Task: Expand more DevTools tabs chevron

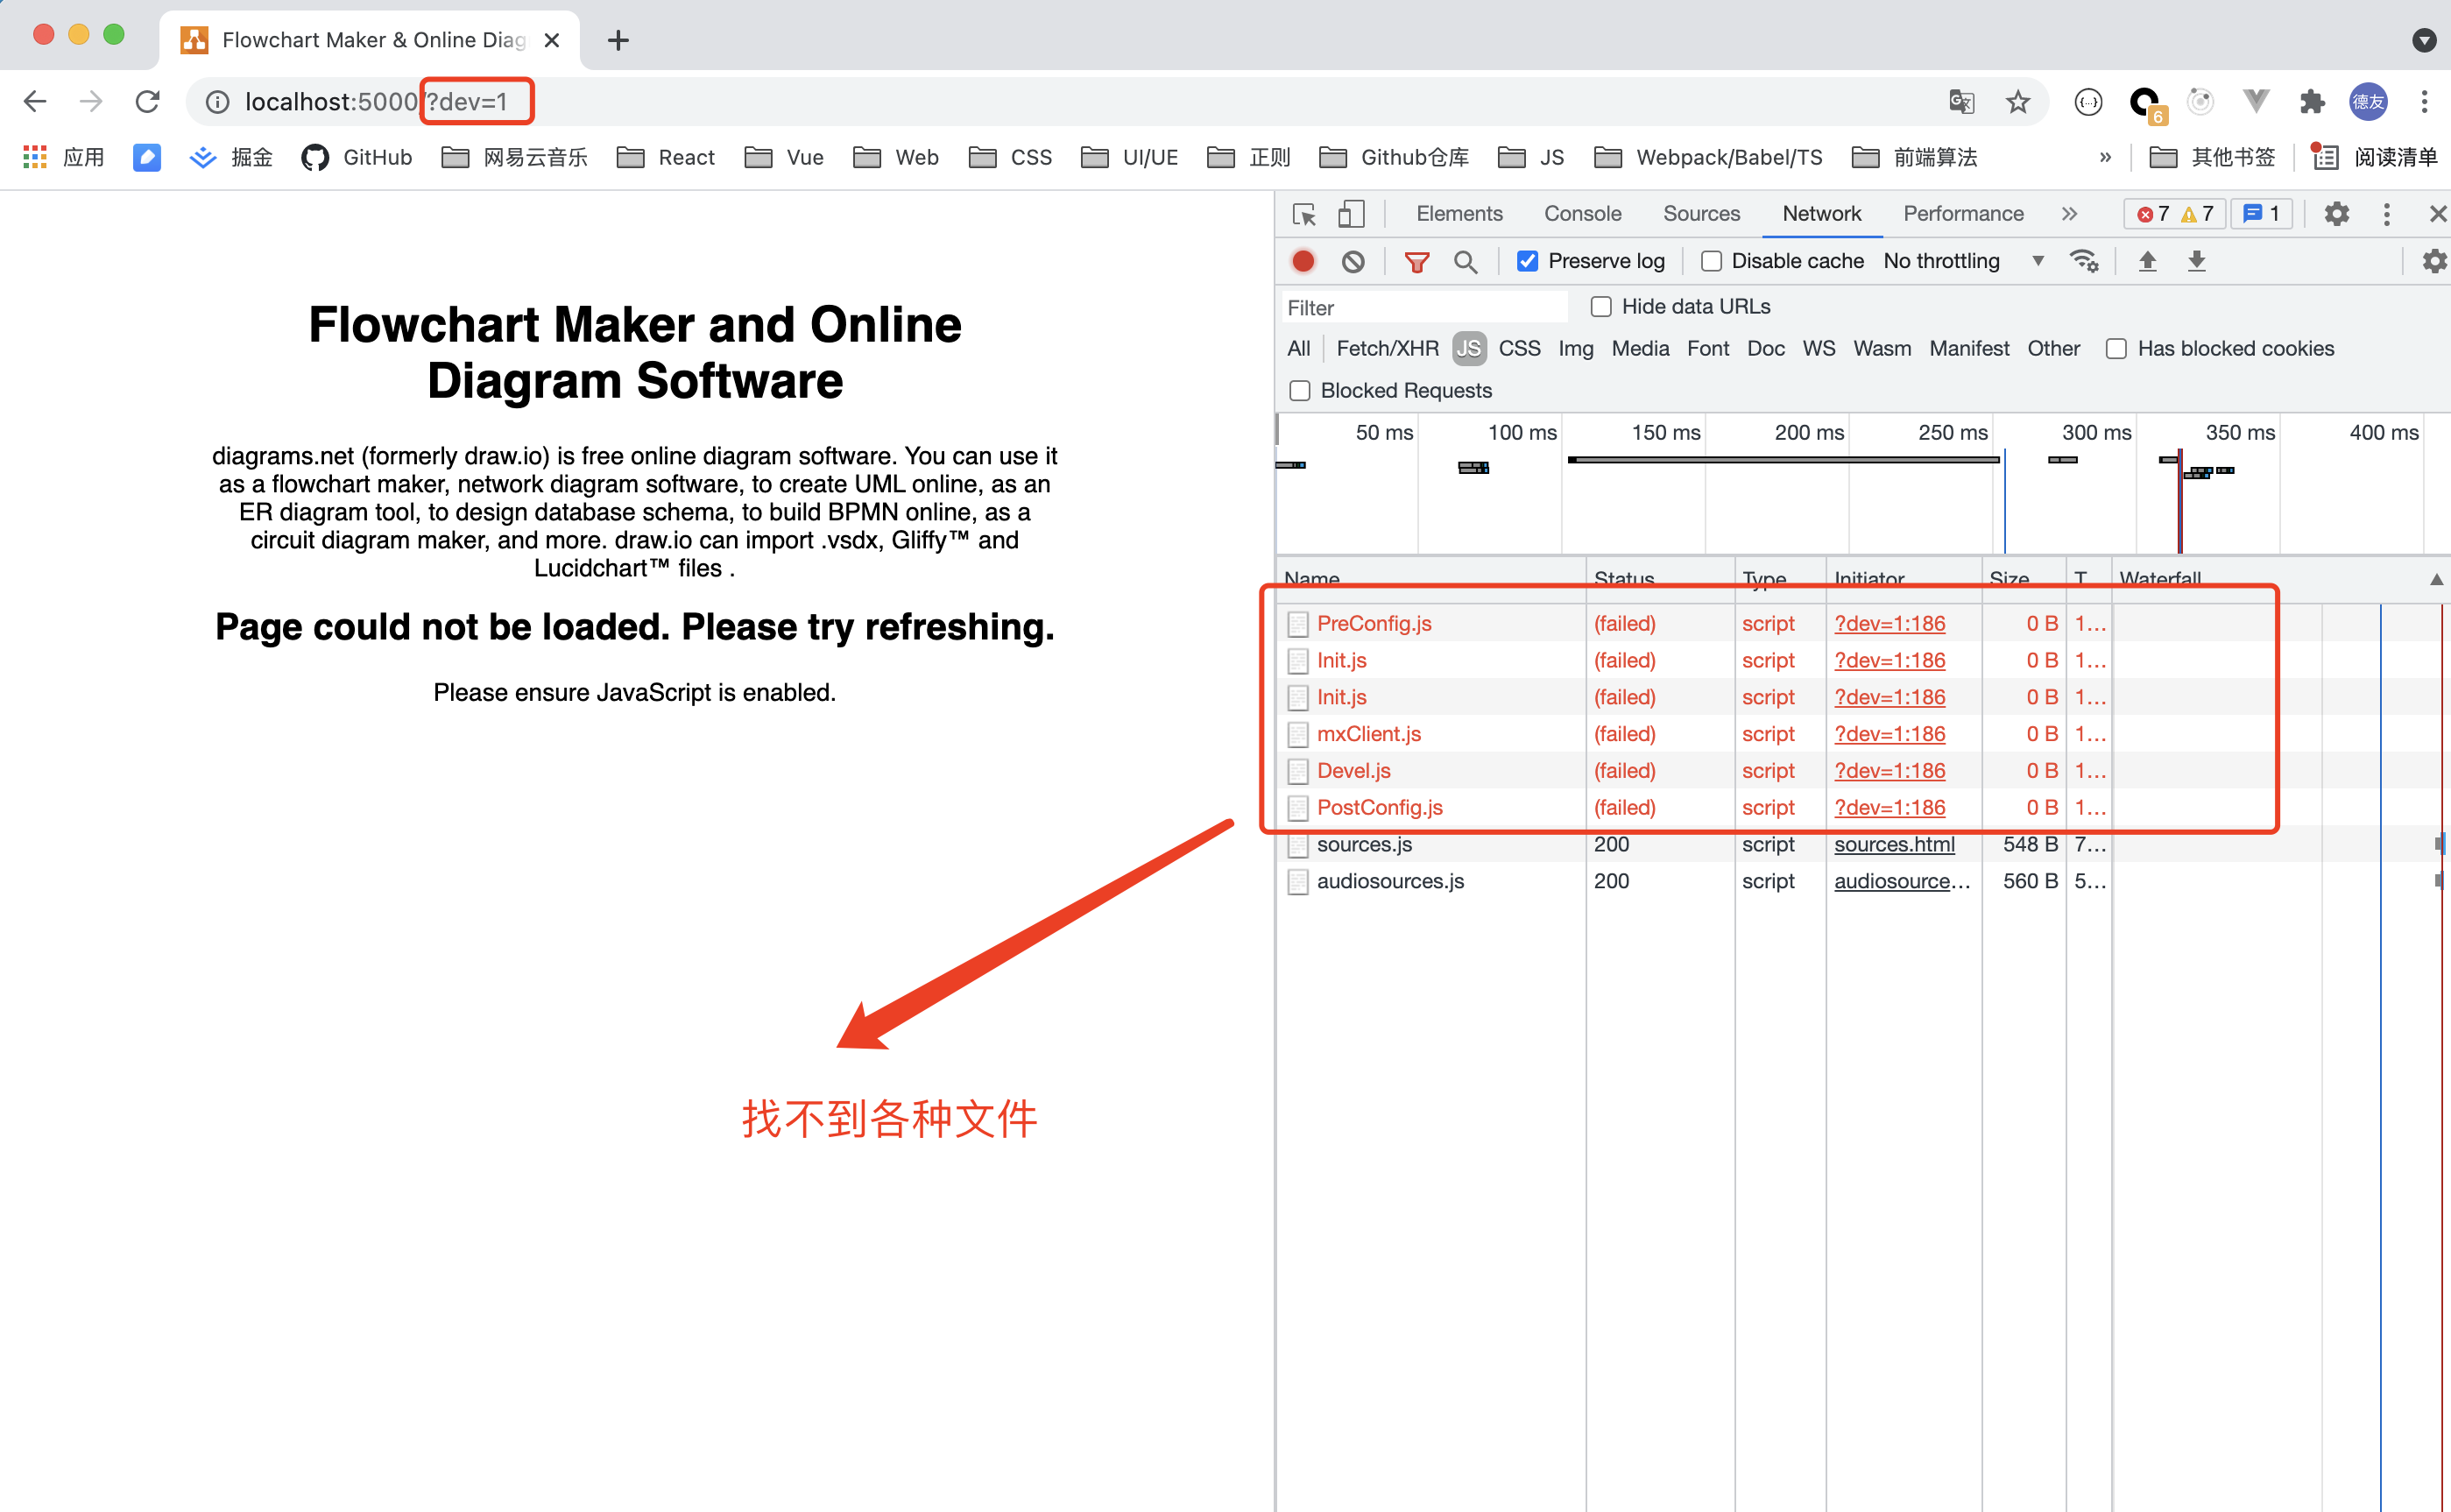Action: [2069, 214]
